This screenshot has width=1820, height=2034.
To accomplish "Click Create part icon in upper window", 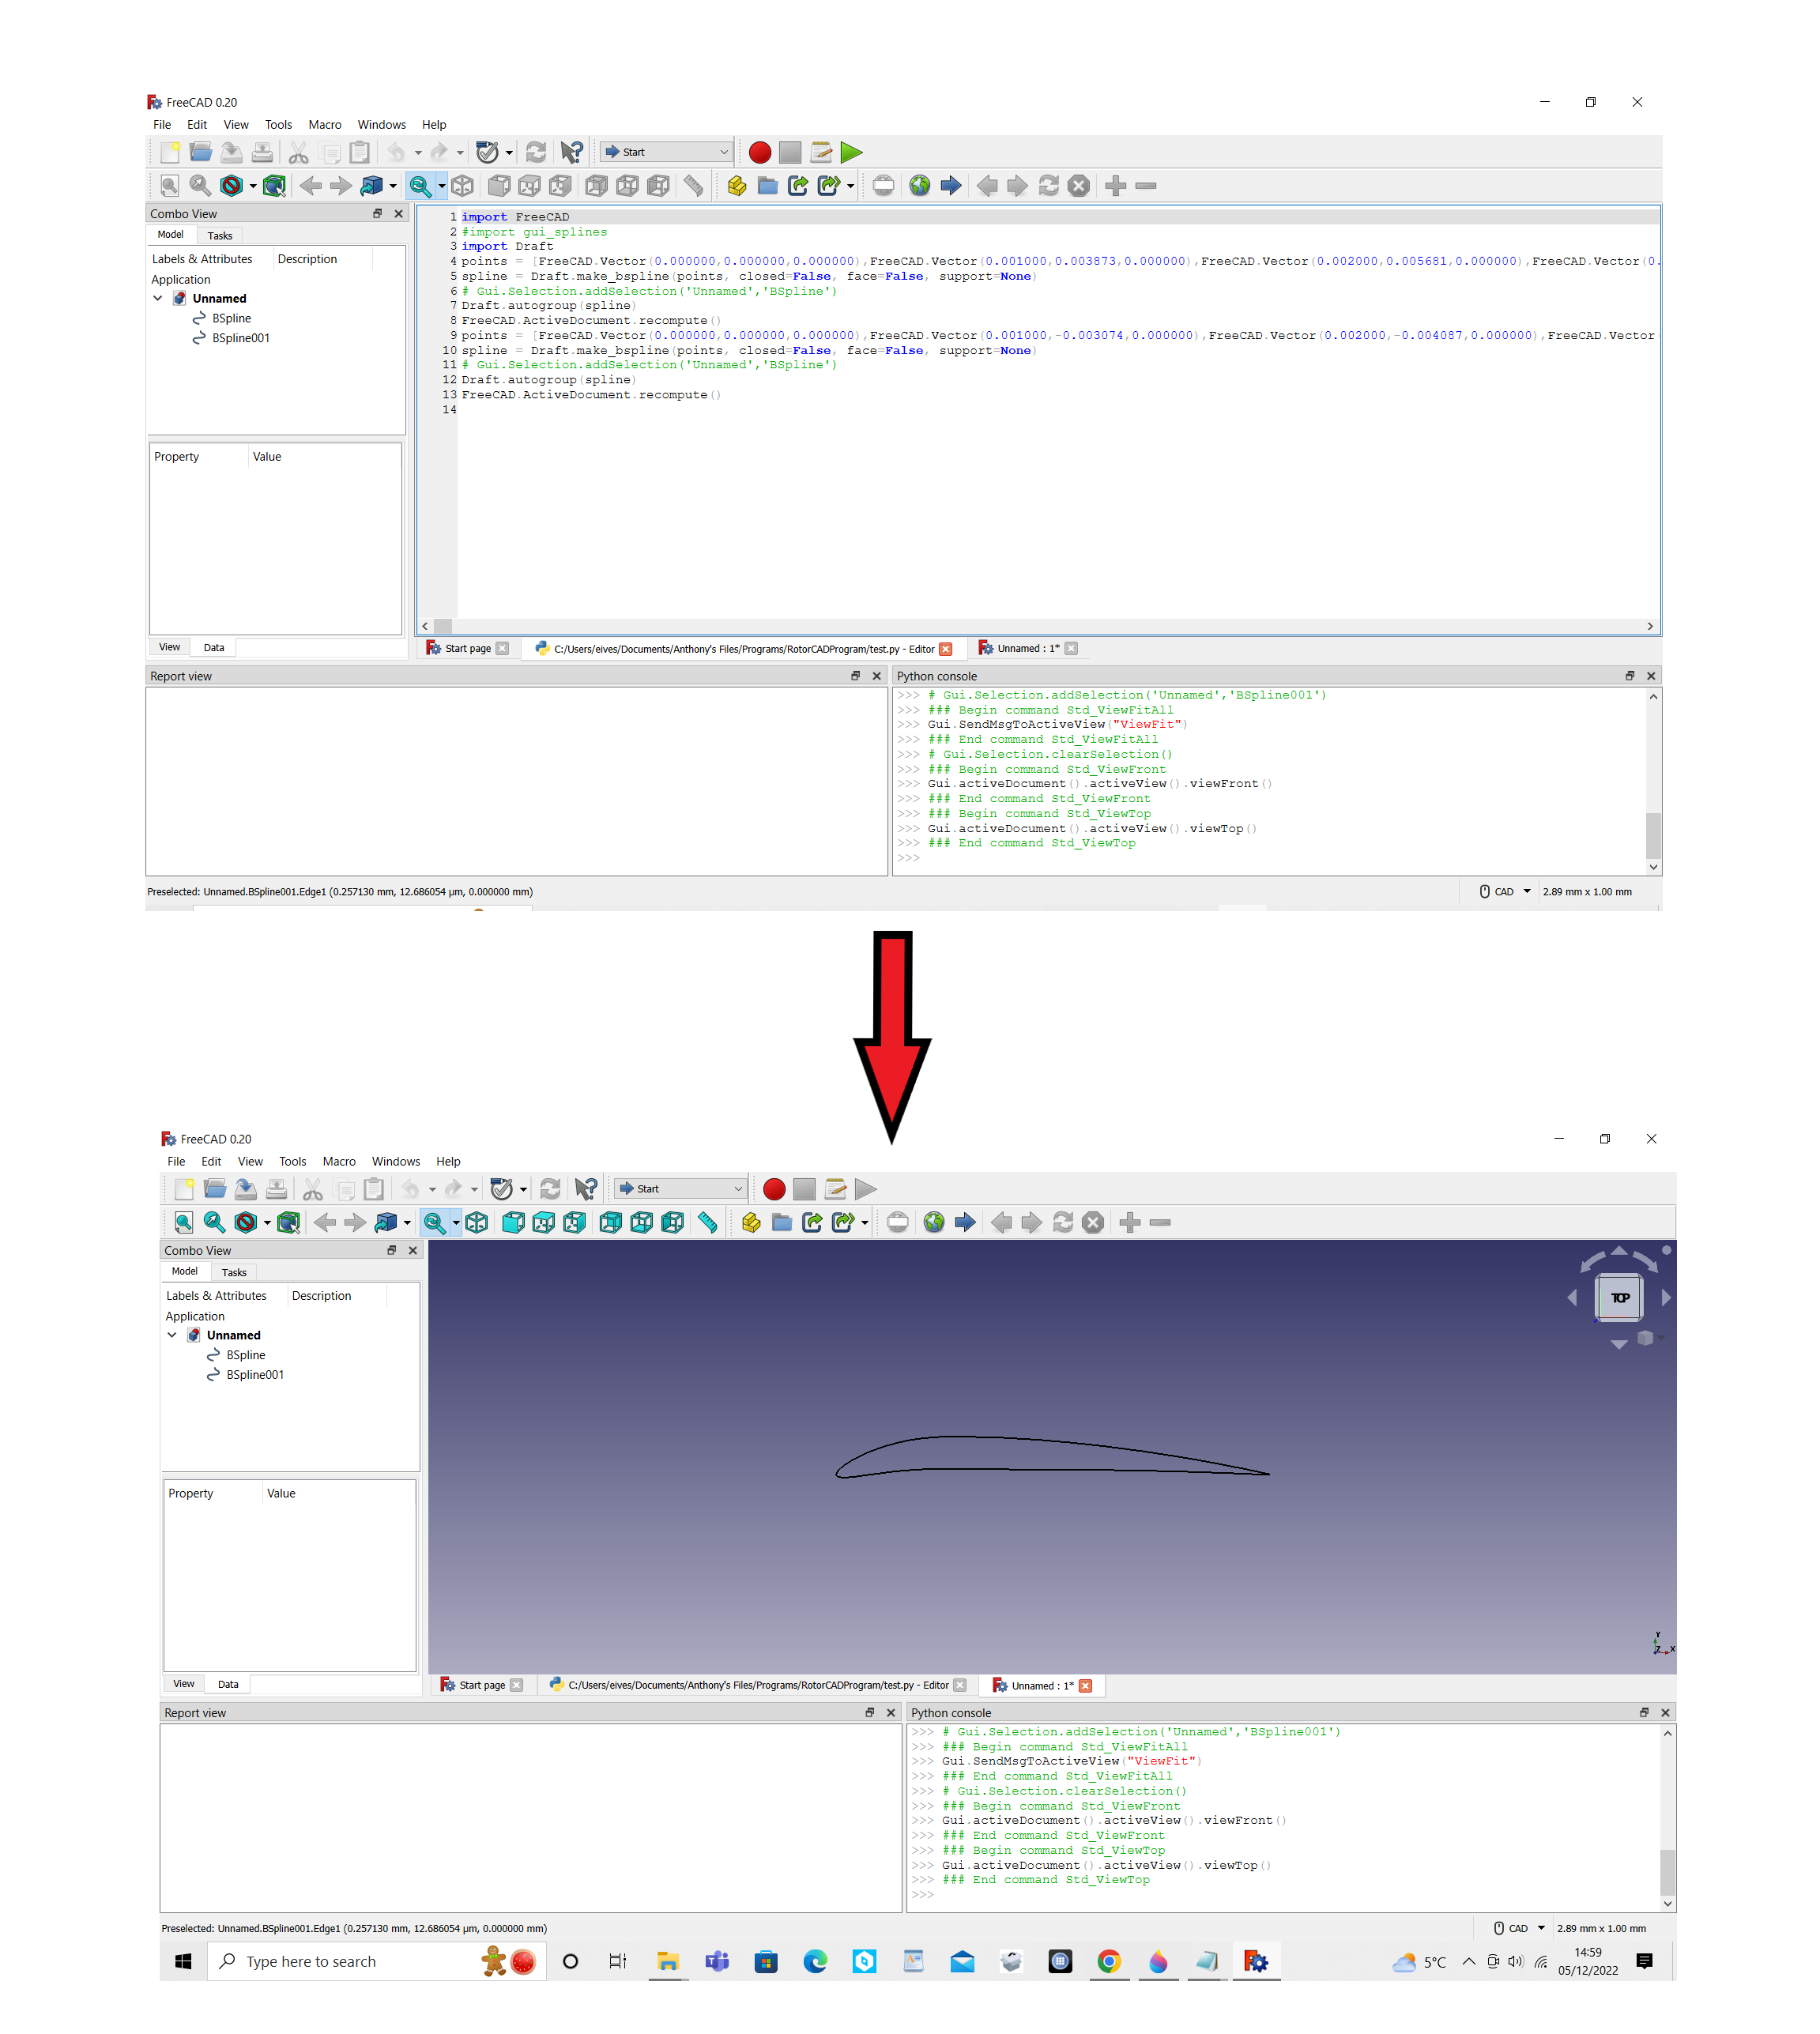I will click(x=737, y=185).
